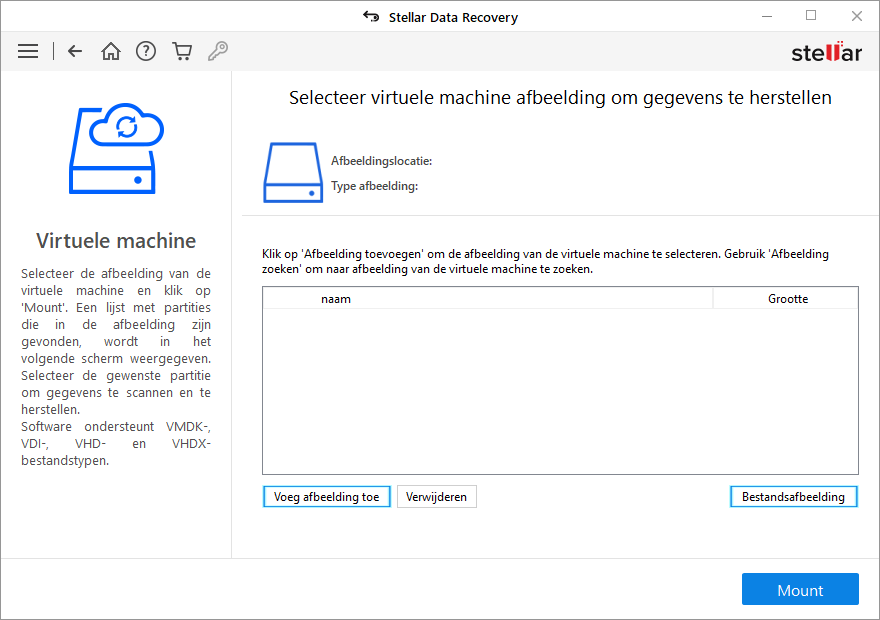The width and height of the screenshot is (880, 620).
Task: Click the 'Type afbeelding:' label
Action: 374,186
